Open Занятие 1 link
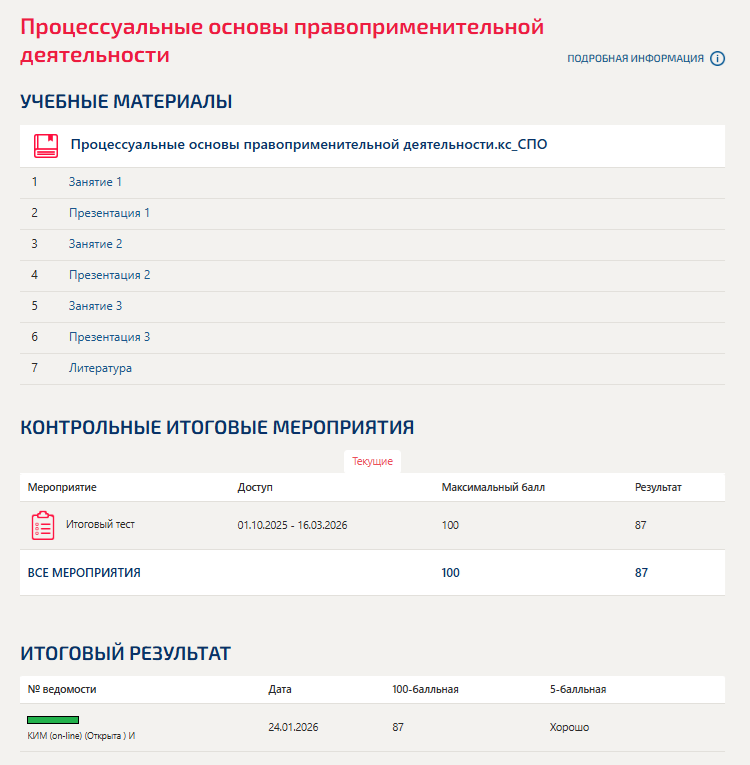This screenshot has height=765, width=750. click(95, 182)
